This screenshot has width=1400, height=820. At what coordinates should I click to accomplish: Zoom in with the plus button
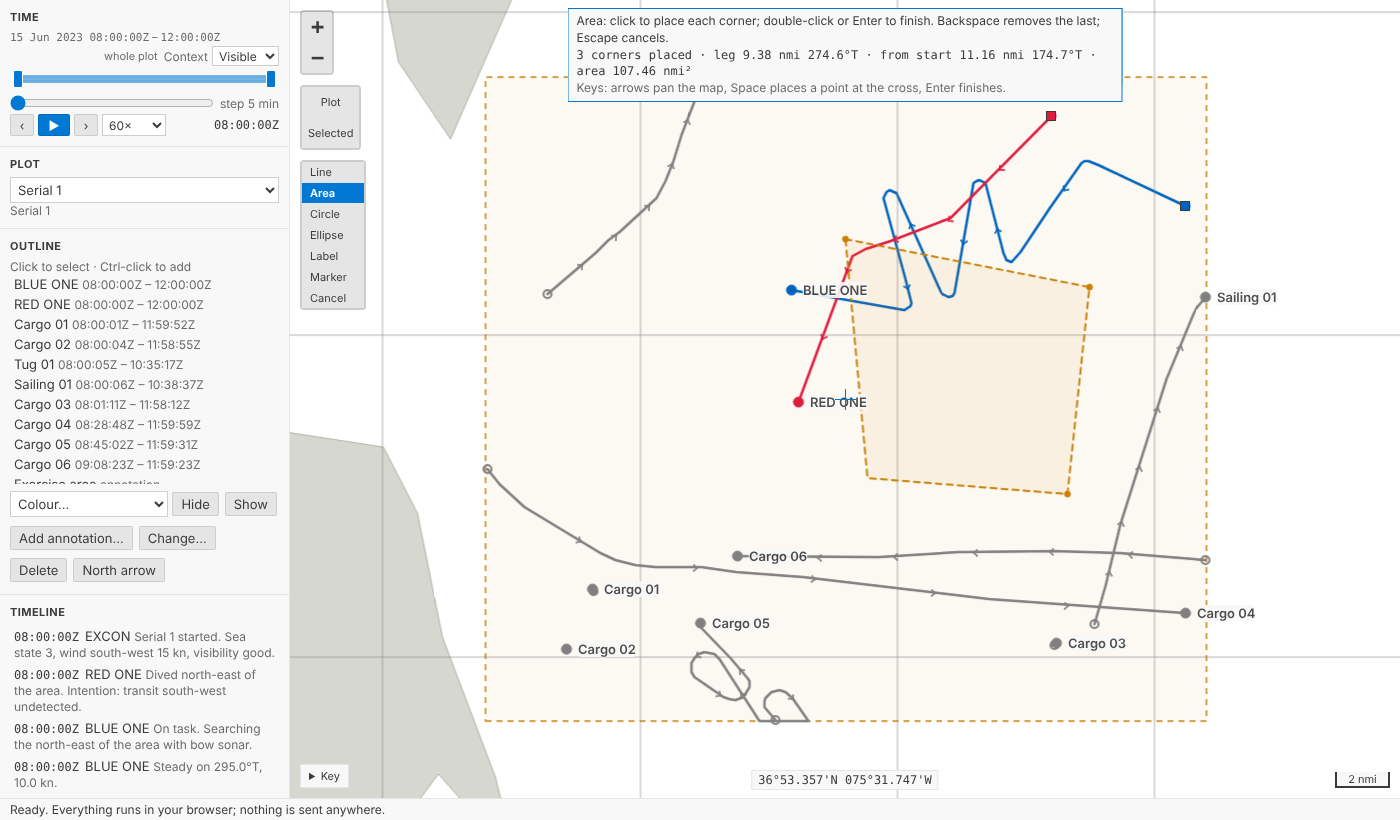coord(317,28)
